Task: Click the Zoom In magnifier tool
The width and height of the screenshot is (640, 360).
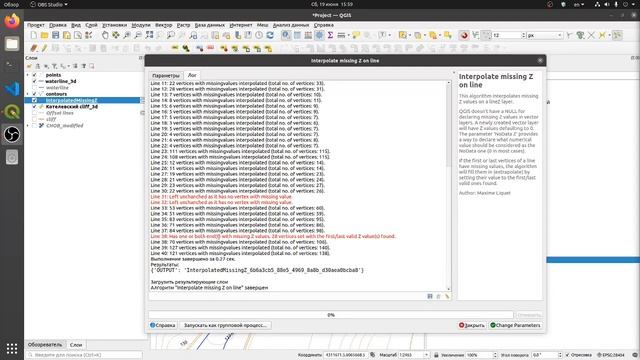Action: 127,36
